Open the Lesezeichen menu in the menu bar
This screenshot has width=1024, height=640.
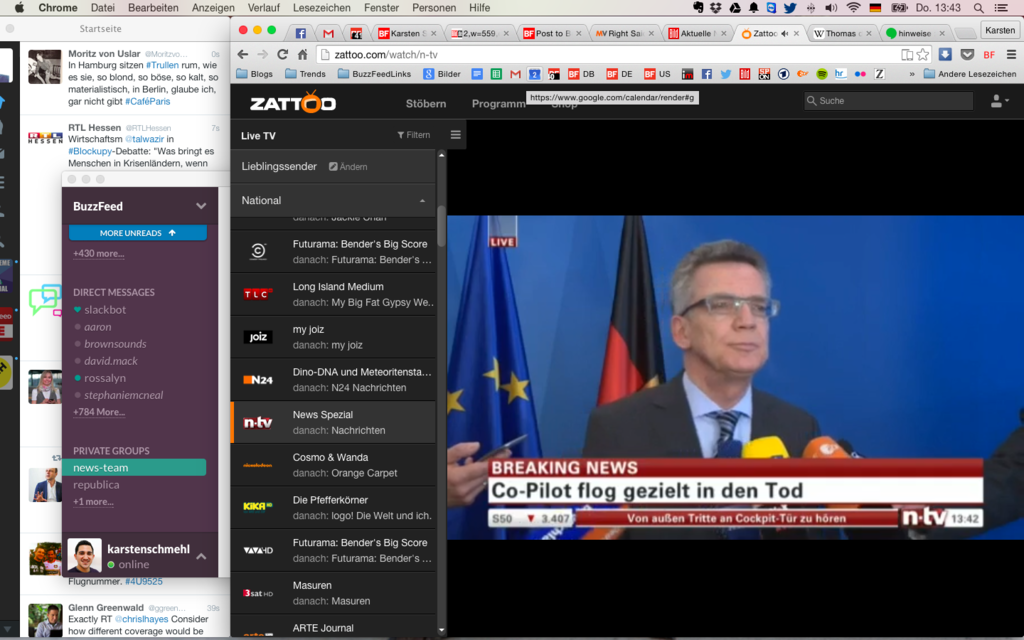click(x=321, y=8)
